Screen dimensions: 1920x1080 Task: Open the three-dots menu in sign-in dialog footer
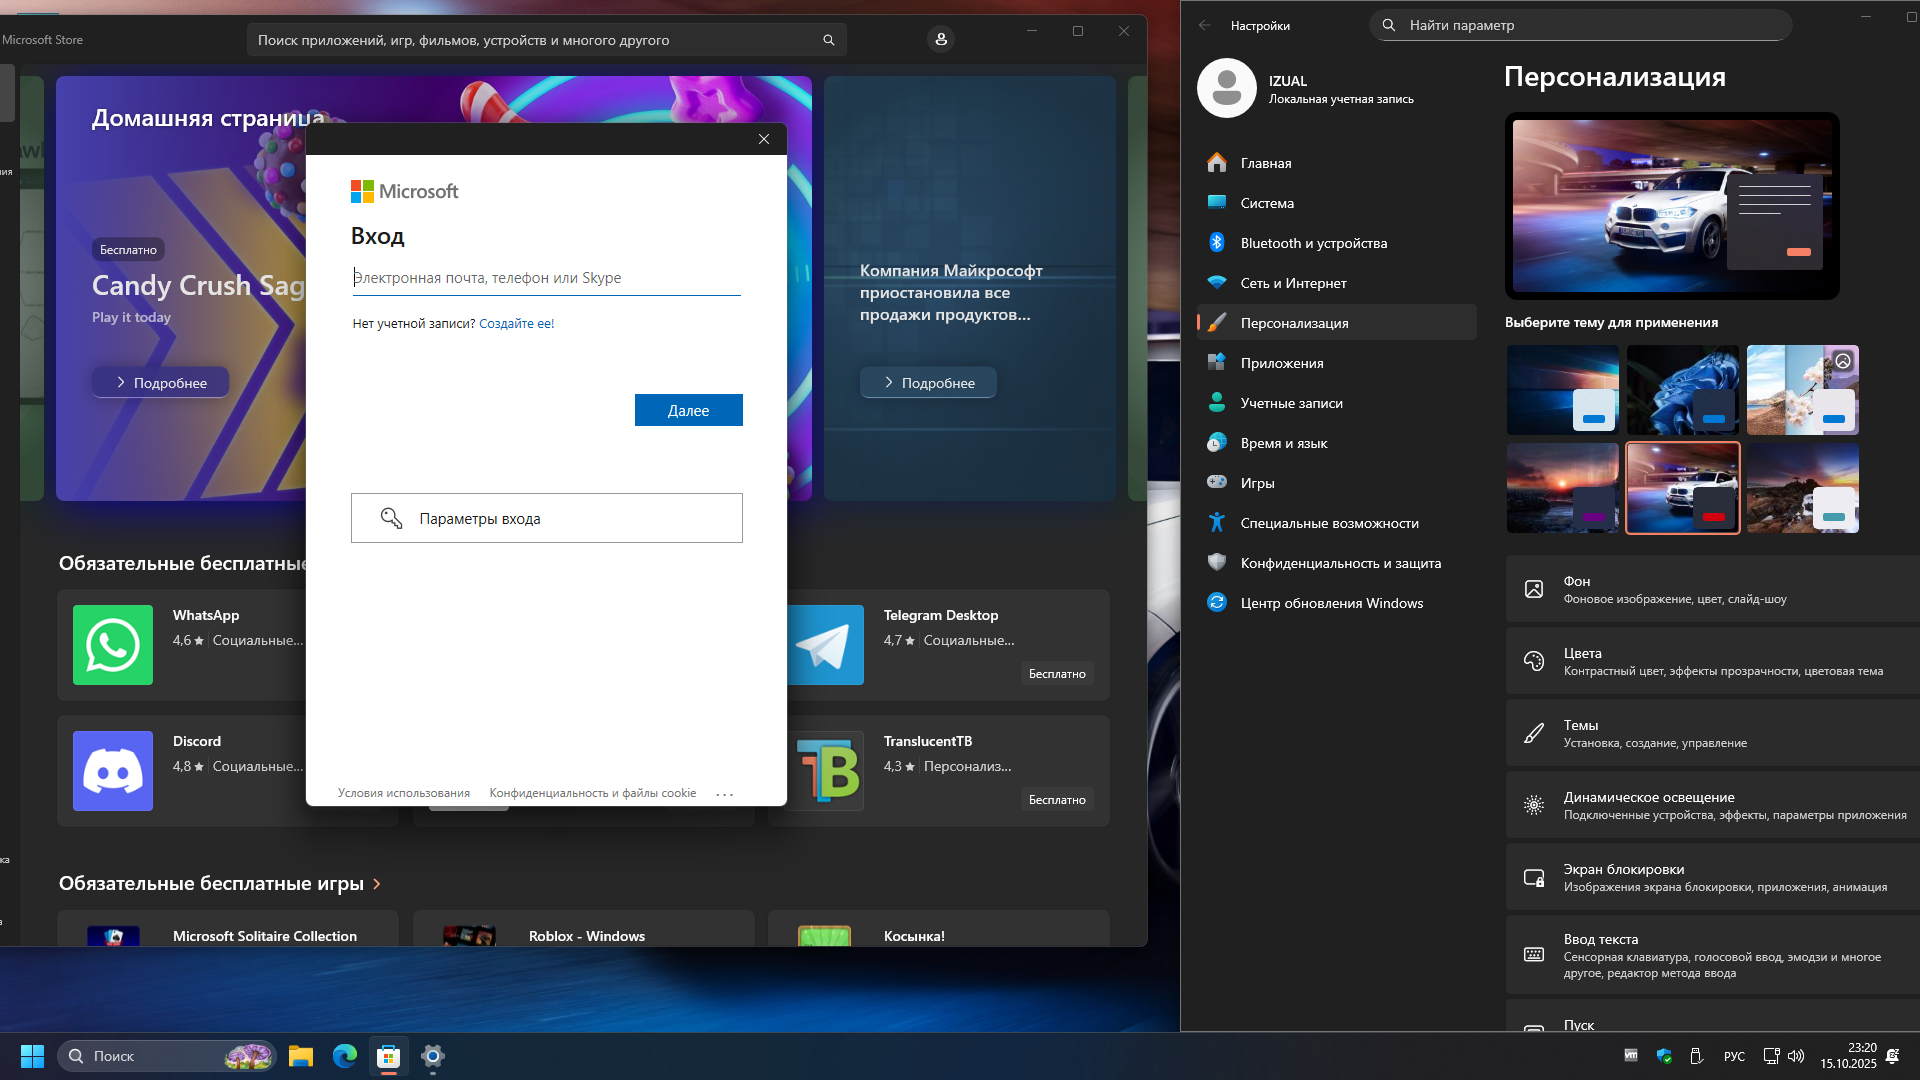point(725,794)
